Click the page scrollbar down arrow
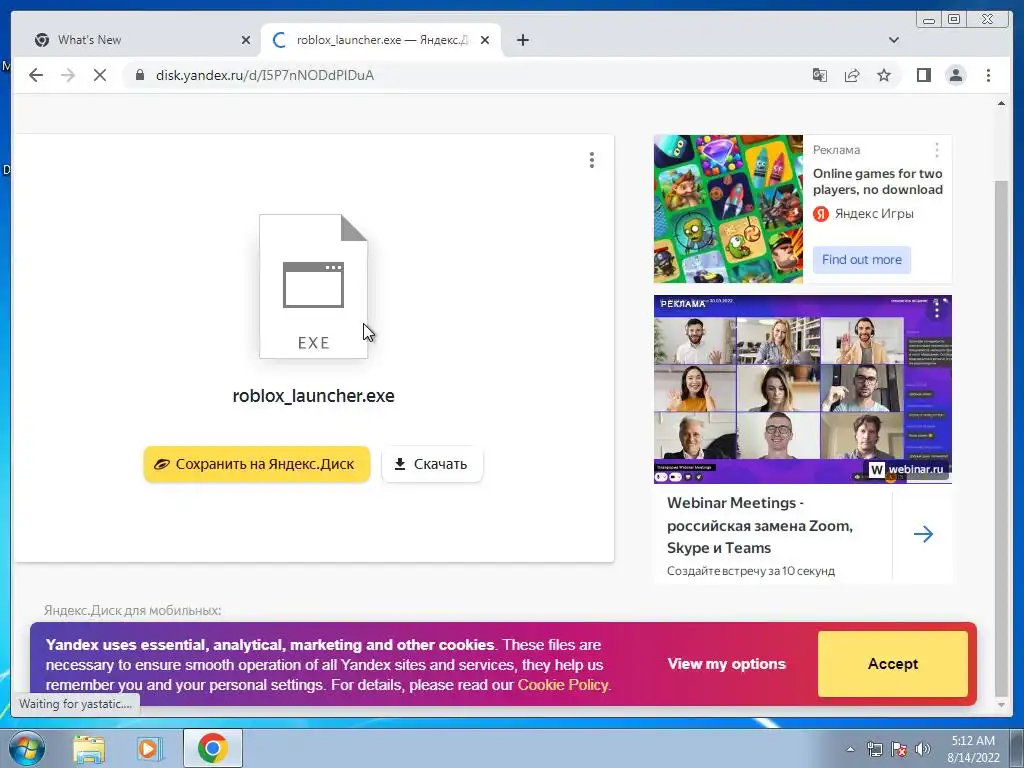The height and width of the screenshot is (768, 1024). point(1001,705)
